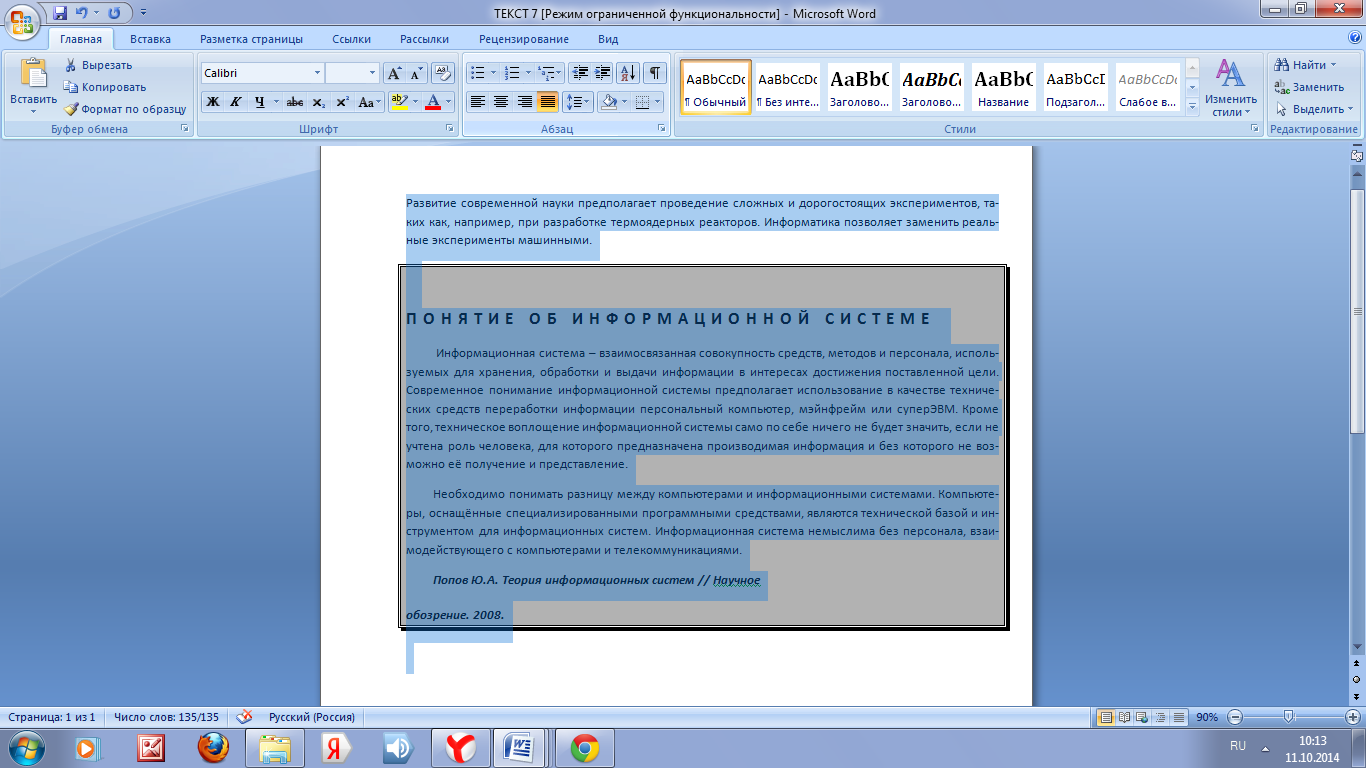Copy selection with Копировать

click(105, 87)
